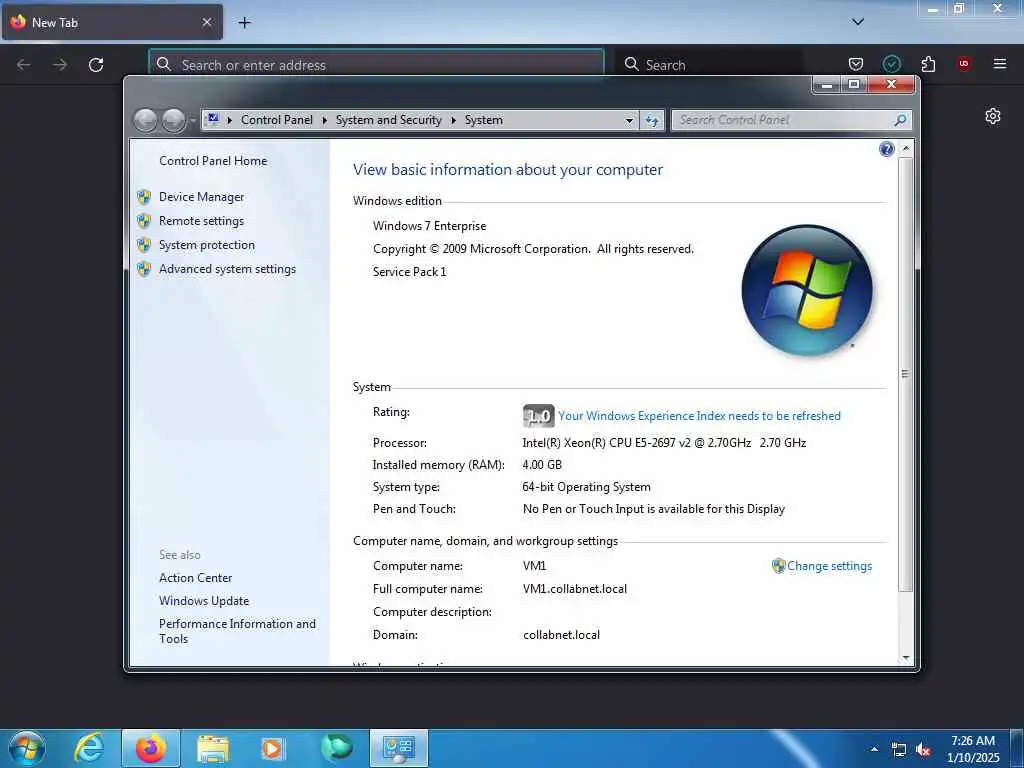This screenshot has height=768, width=1024.
Task: Click the scrollbar down arrow in System window
Action: click(x=906, y=658)
